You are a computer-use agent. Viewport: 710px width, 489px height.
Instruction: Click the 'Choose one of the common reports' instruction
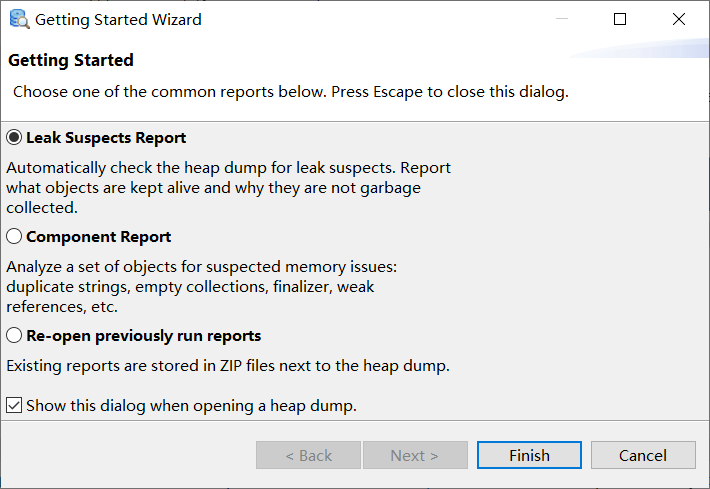point(290,92)
